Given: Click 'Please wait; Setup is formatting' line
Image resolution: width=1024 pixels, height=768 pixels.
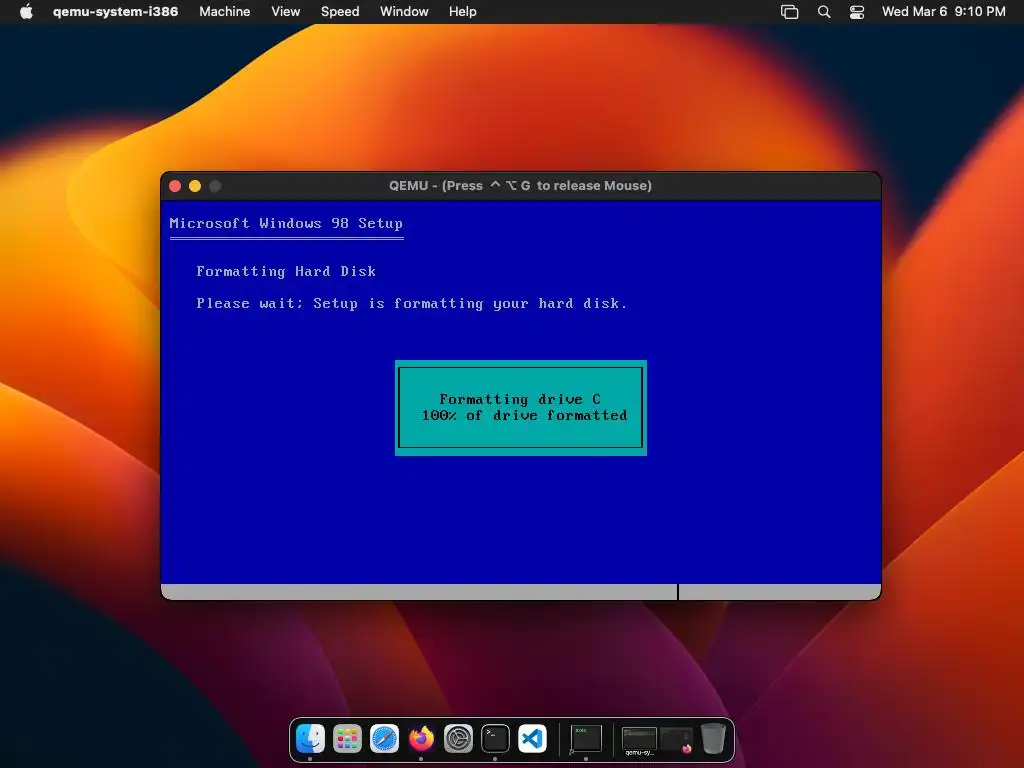Looking at the screenshot, I should [411, 303].
